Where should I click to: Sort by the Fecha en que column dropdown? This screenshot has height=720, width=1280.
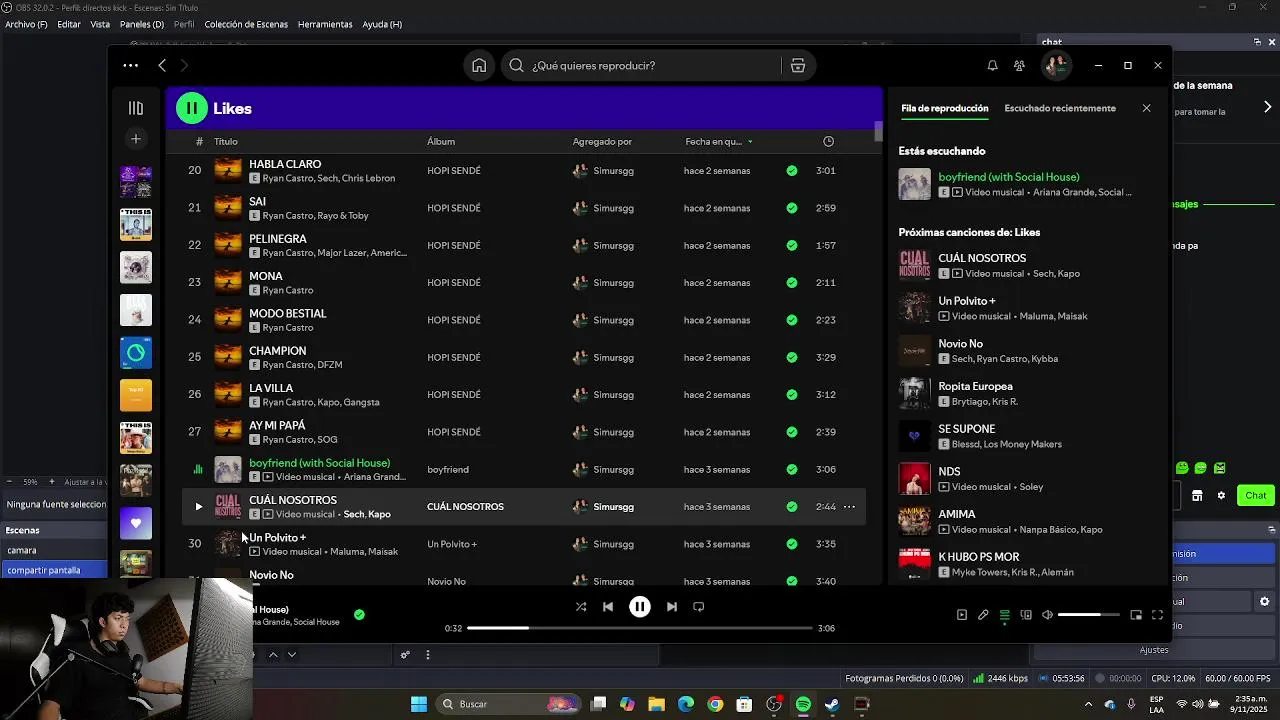point(719,141)
